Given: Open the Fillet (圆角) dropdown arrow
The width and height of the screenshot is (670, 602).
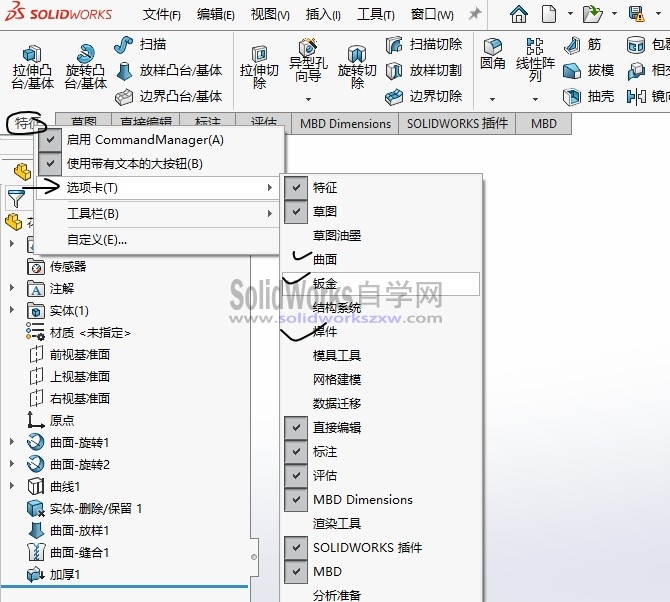Looking at the screenshot, I should 493,99.
